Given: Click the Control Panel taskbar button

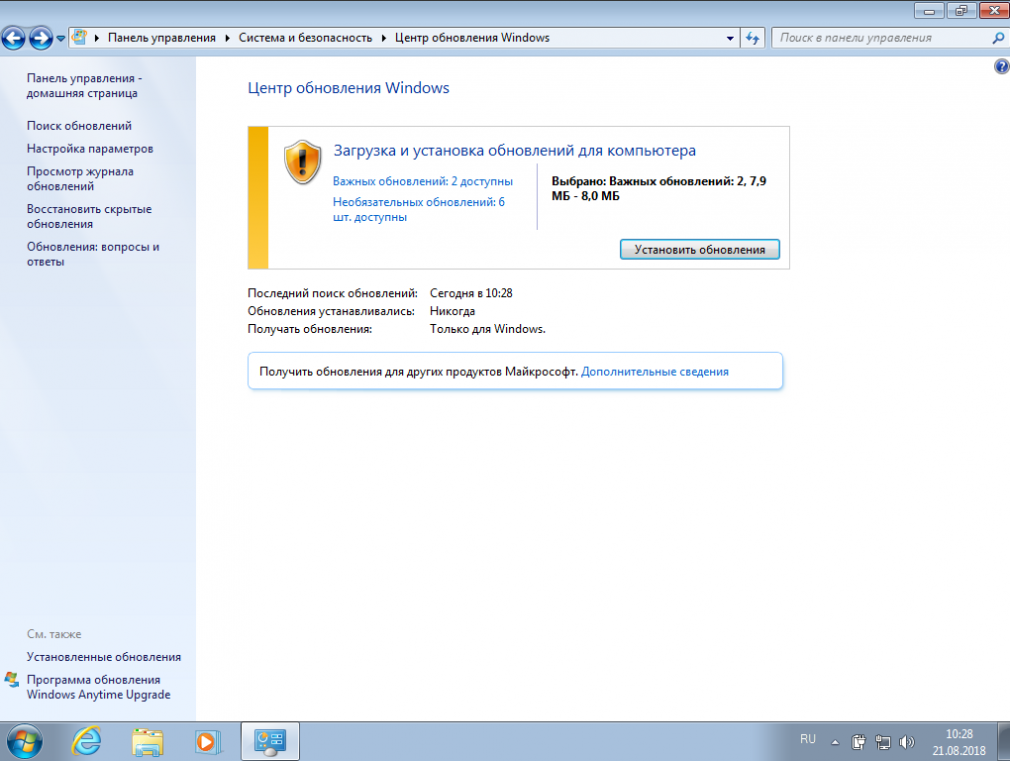Looking at the screenshot, I should tap(270, 742).
